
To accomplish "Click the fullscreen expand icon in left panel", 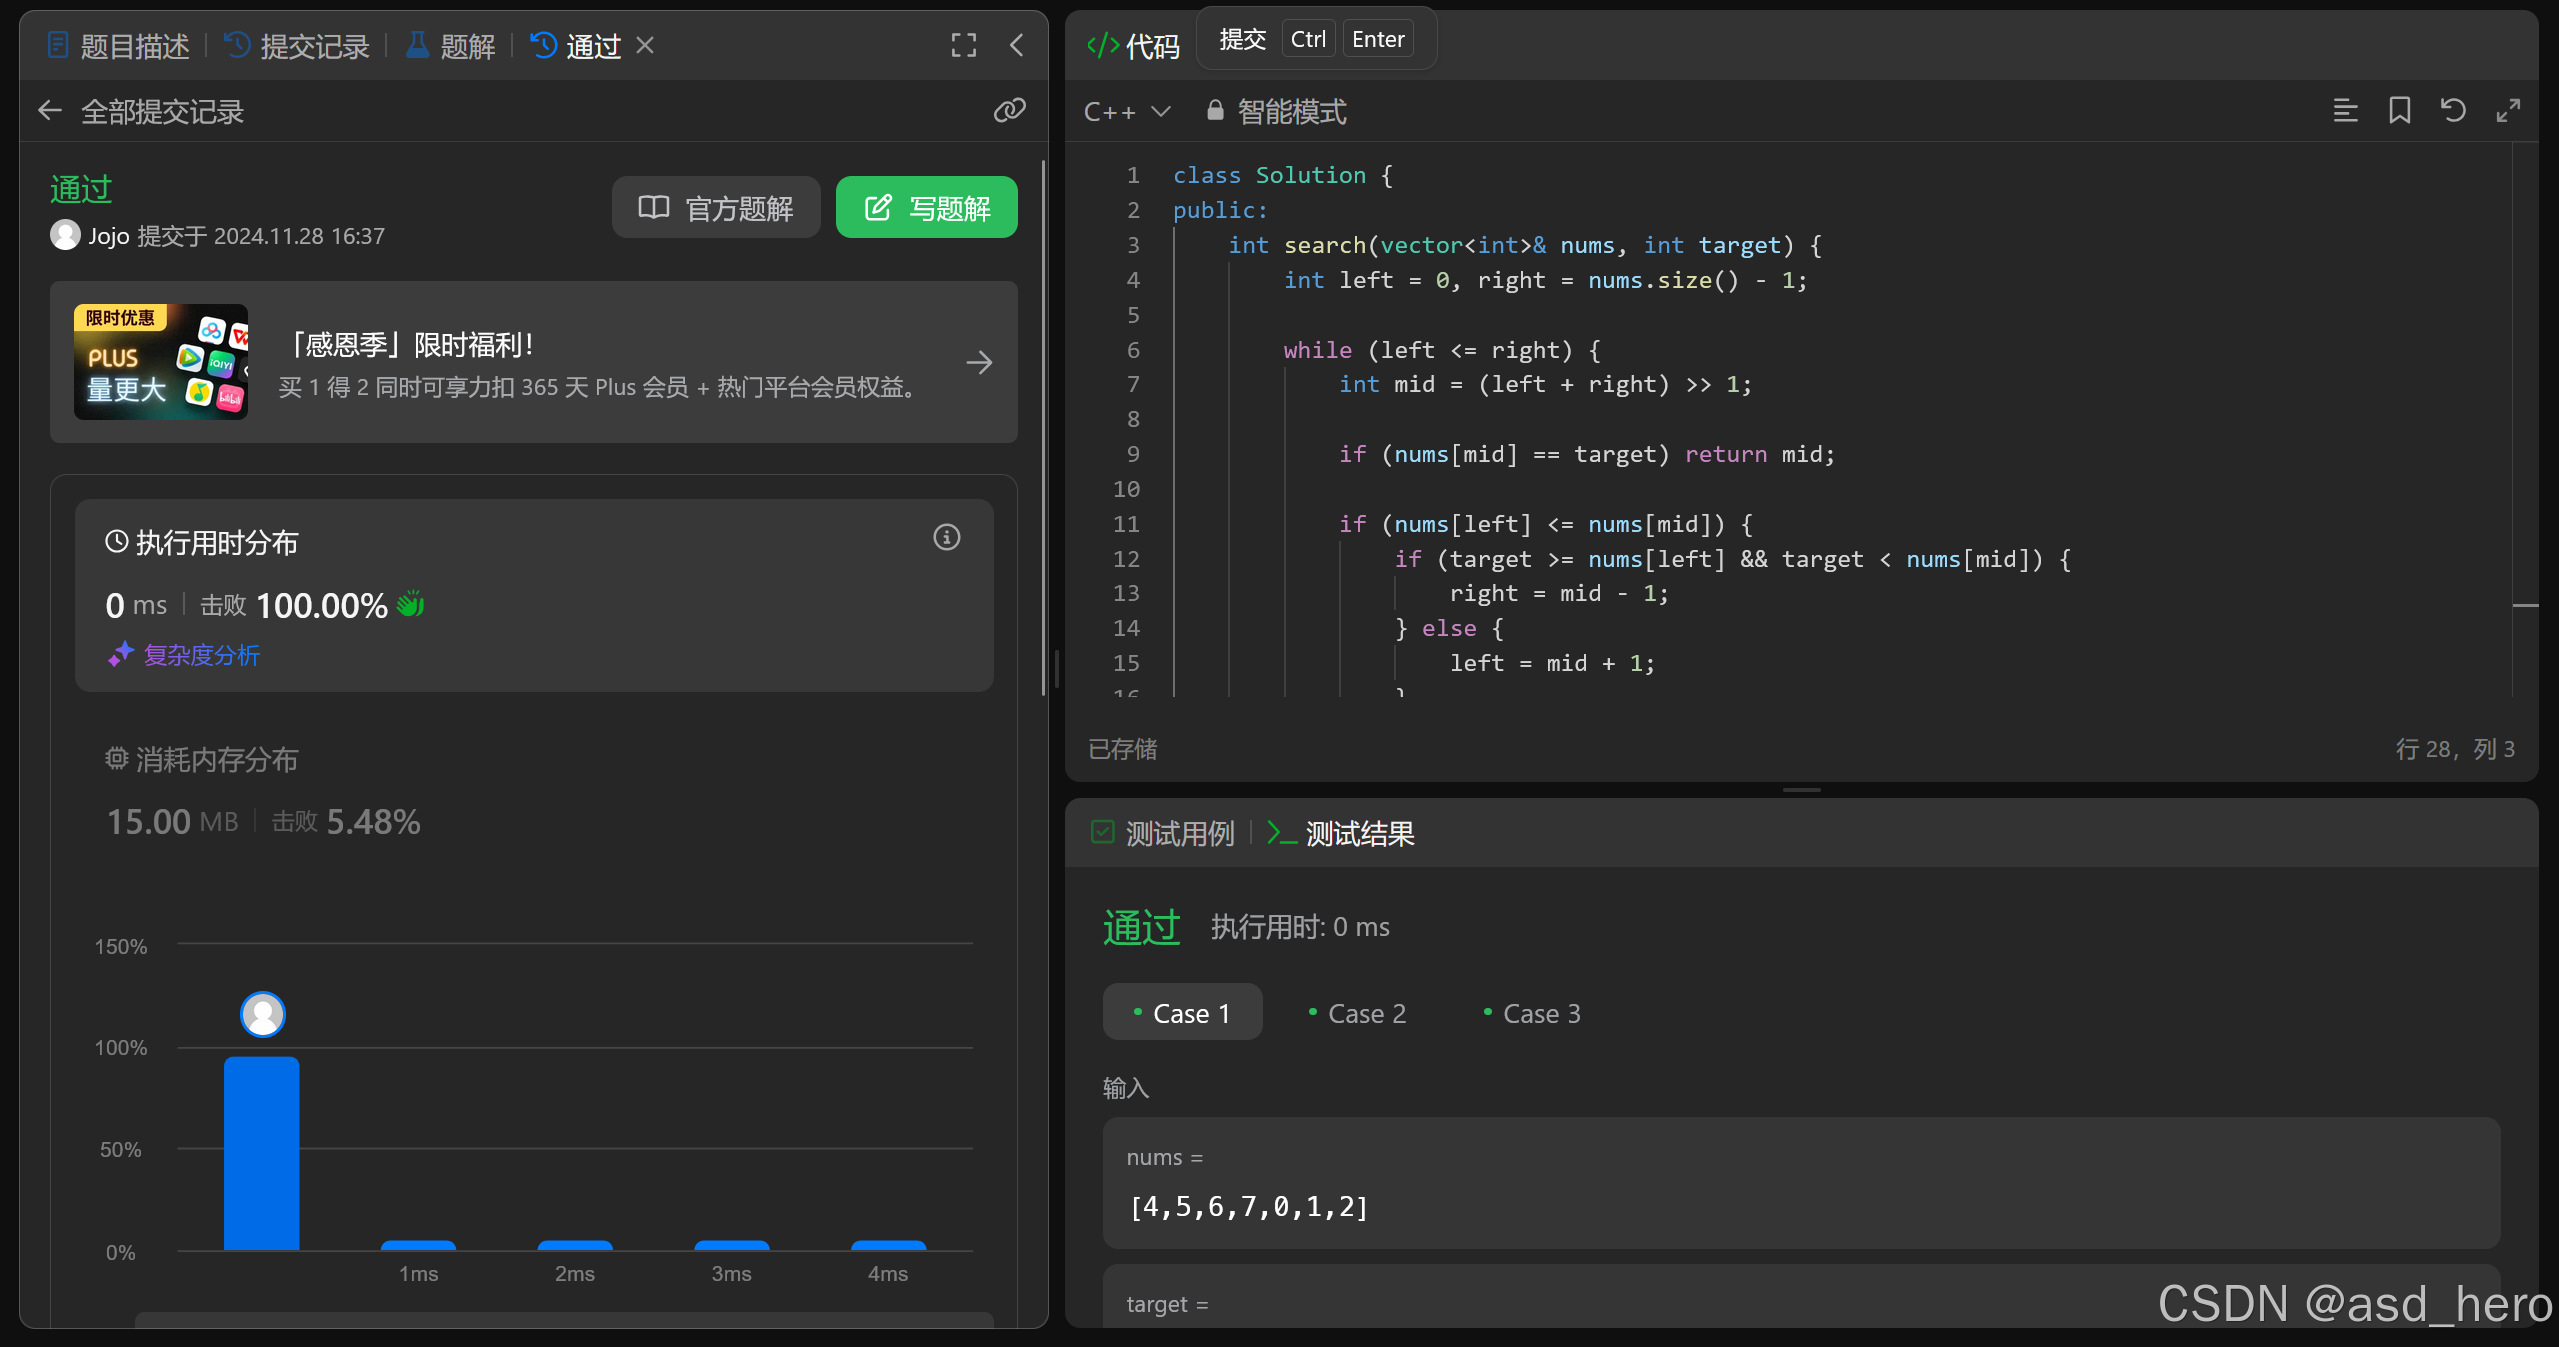I will pyautogui.click(x=963, y=45).
